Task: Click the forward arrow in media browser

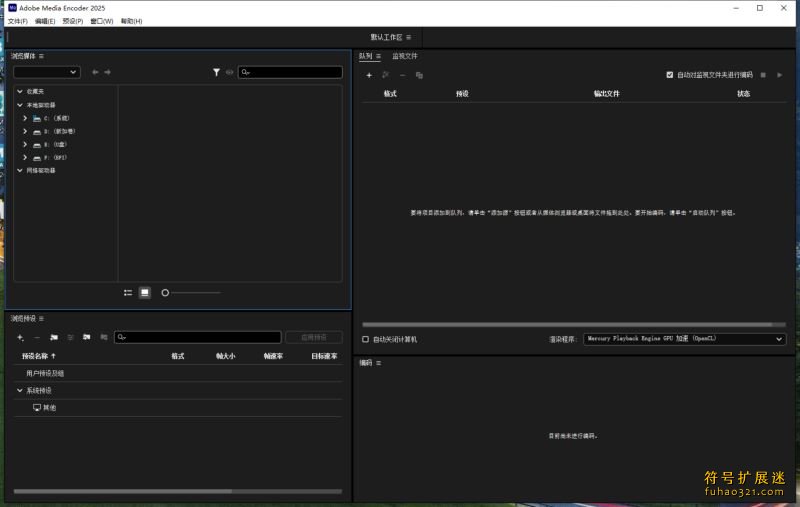Action: 108,72
